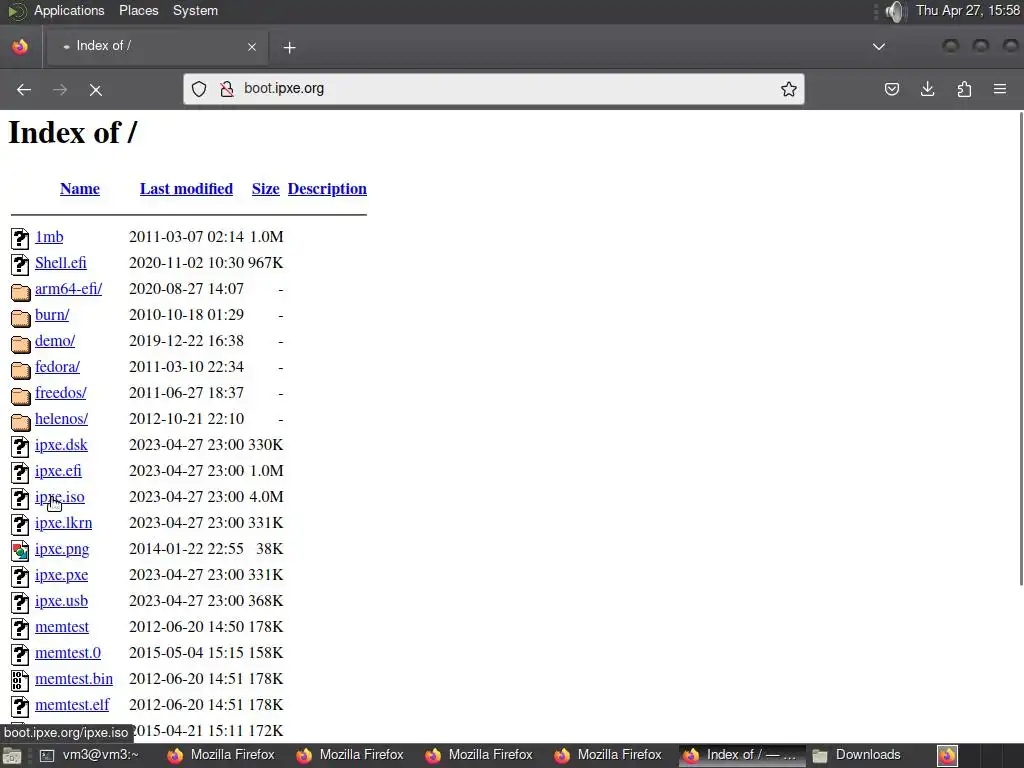1024x768 pixels.
Task: Click the binary icon next to memtest.bin
Action: pyautogui.click(x=20, y=680)
